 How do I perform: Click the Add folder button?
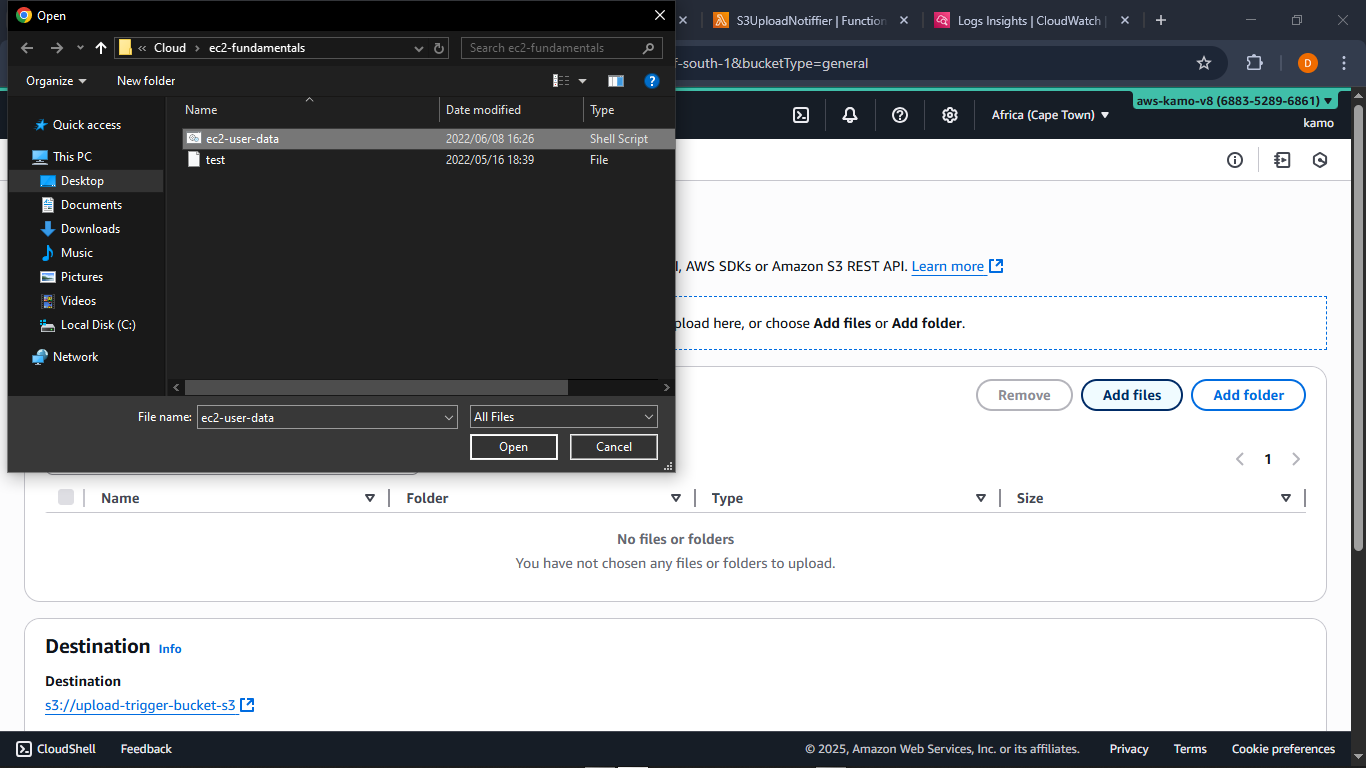[1249, 395]
